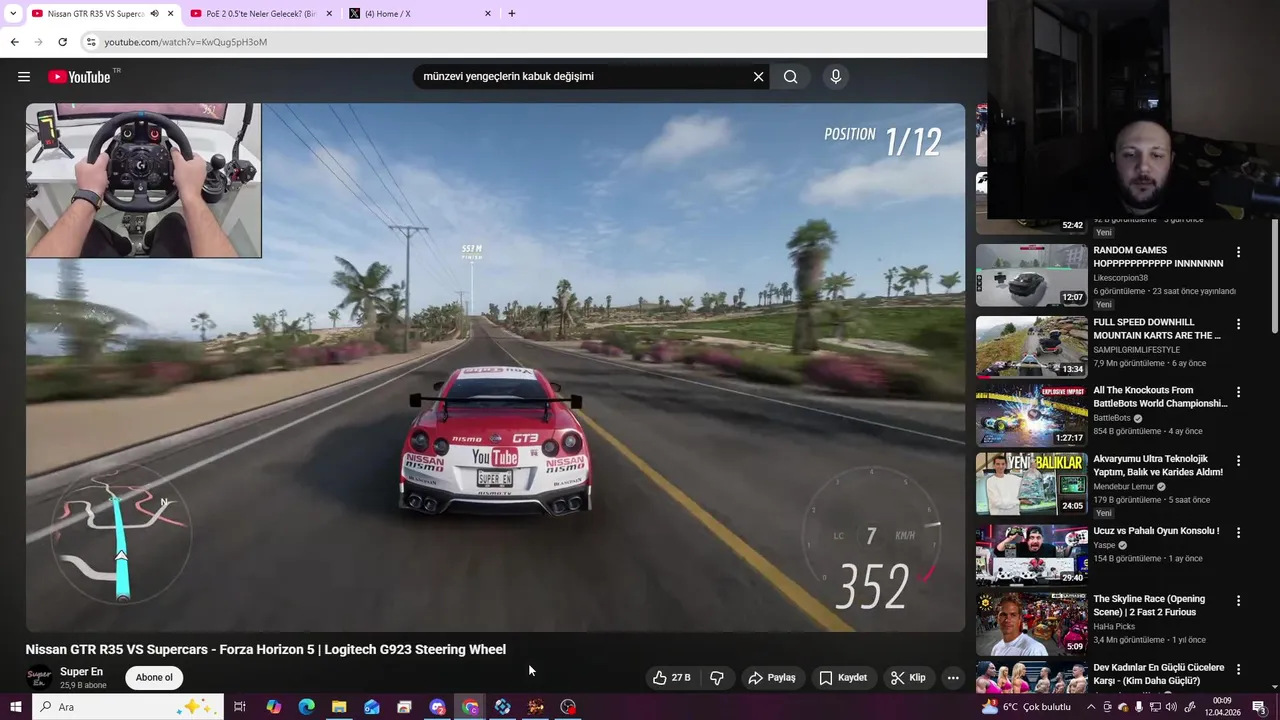Click the taskbar Ara search box
Viewport: 1280px width, 720px height.
(128, 707)
